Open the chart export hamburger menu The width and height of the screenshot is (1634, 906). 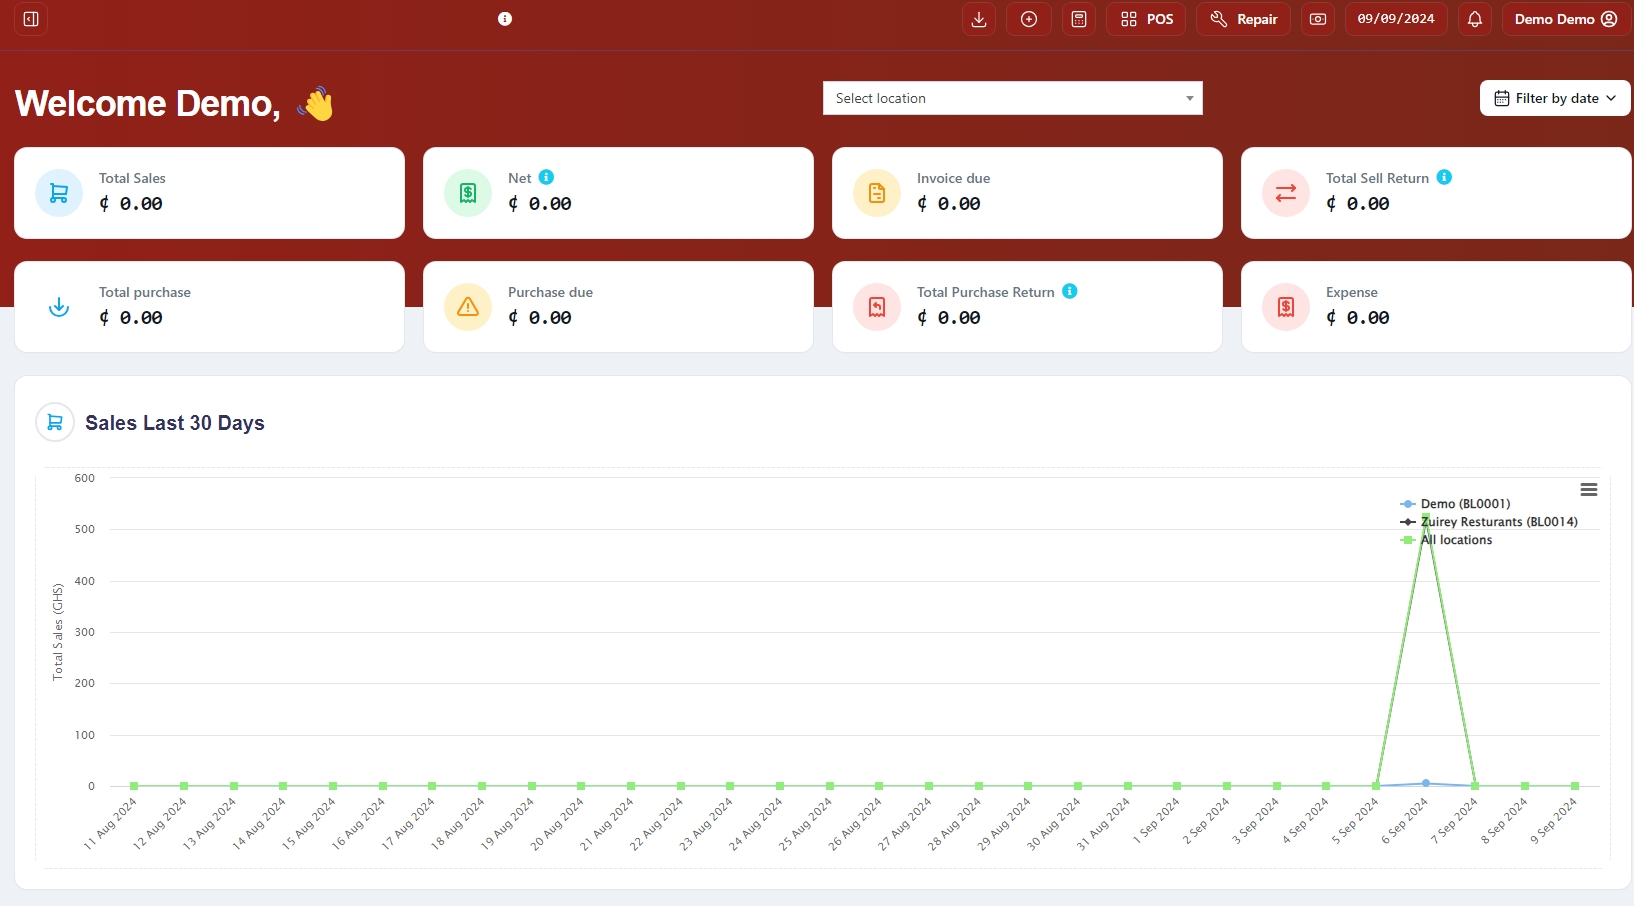coord(1588,490)
